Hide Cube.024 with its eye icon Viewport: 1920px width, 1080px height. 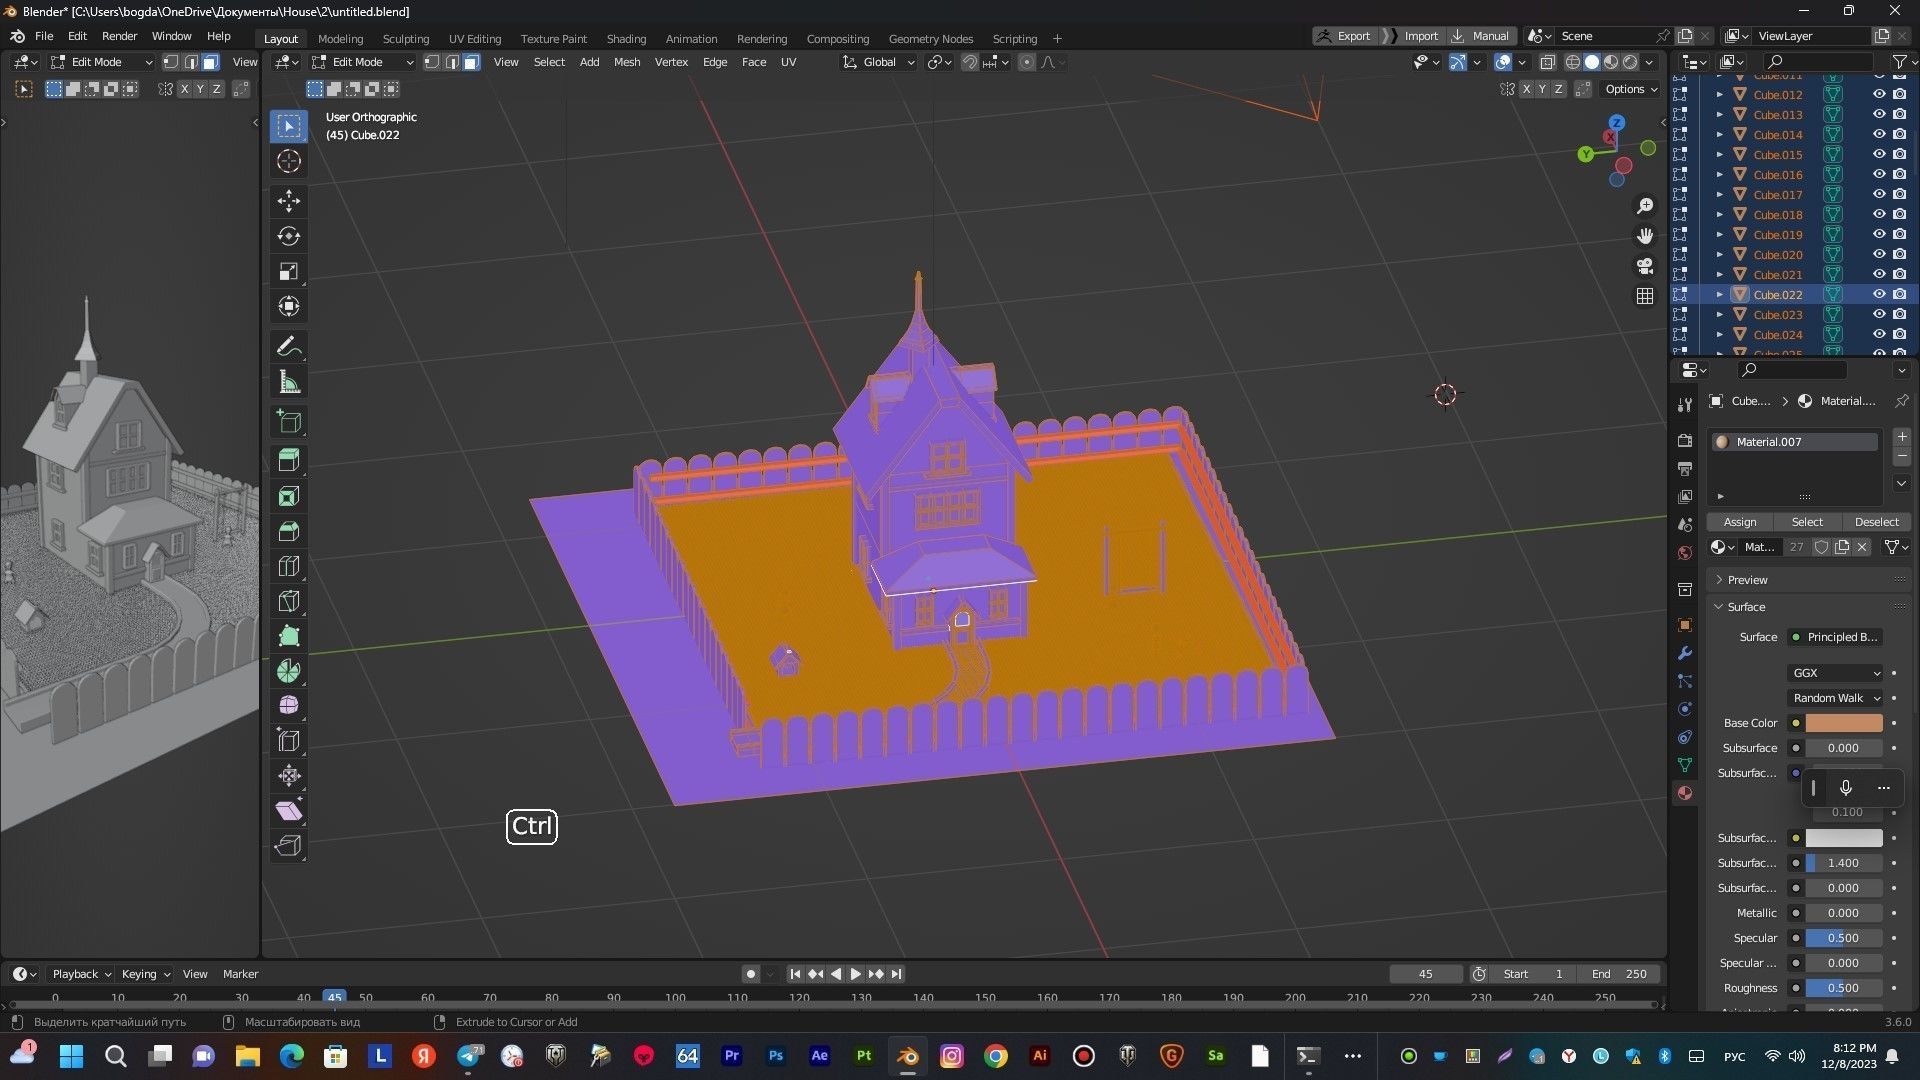pos(1879,334)
